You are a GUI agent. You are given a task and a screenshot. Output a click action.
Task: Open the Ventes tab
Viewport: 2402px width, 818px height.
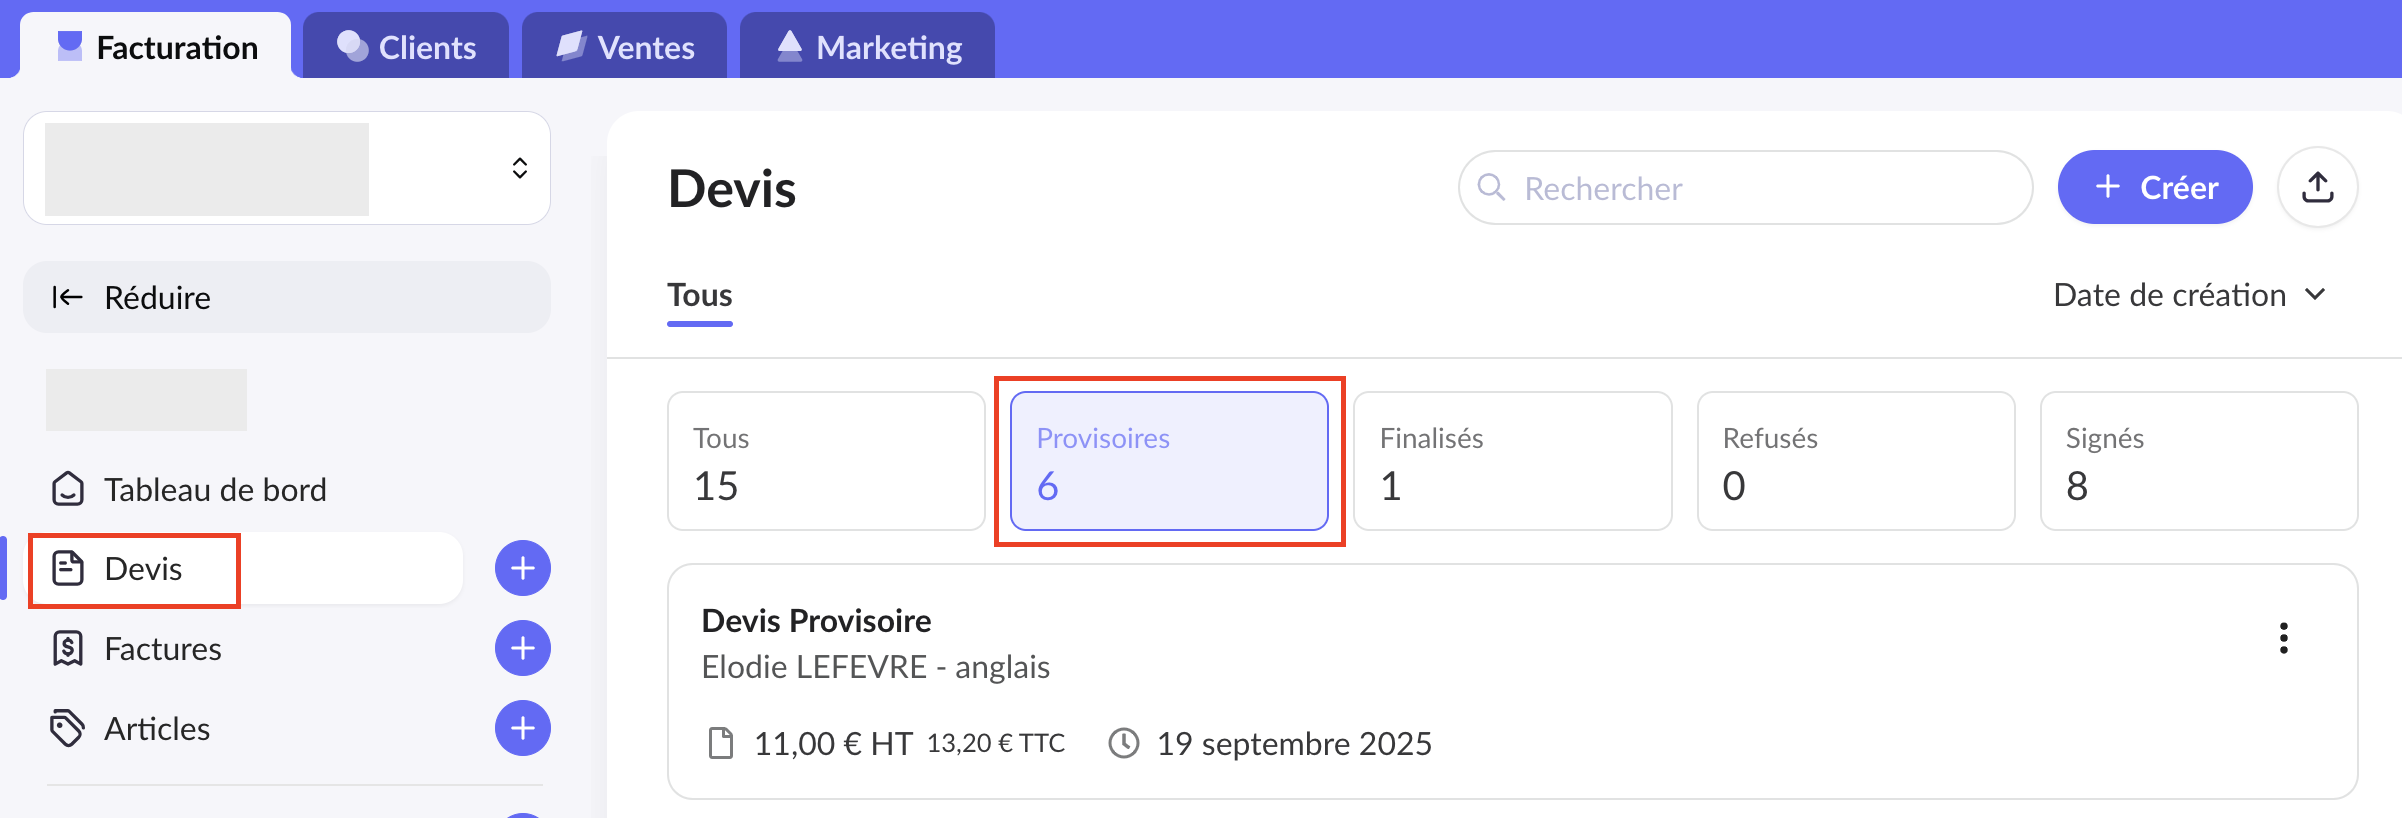(x=625, y=47)
